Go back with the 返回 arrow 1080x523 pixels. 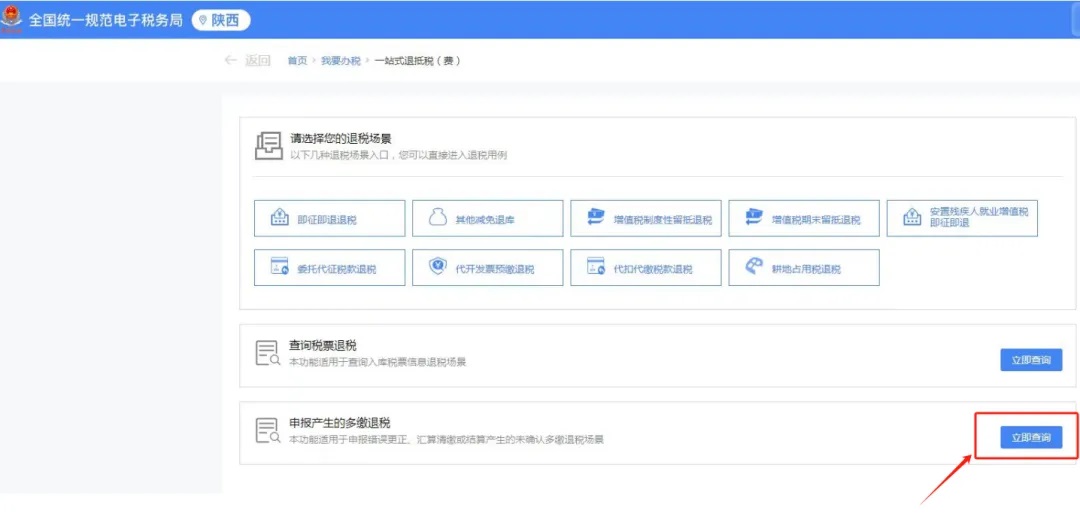click(x=231, y=61)
